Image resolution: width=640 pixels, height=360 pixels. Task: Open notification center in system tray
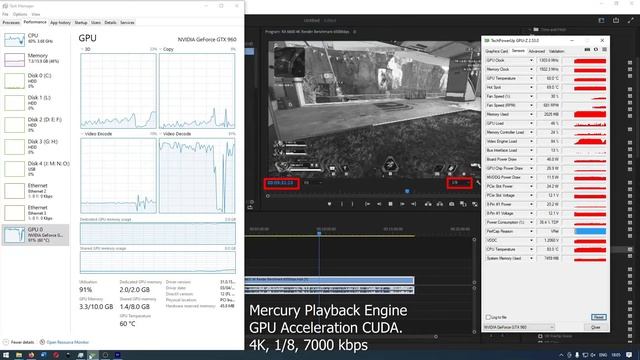[x=629, y=355]
